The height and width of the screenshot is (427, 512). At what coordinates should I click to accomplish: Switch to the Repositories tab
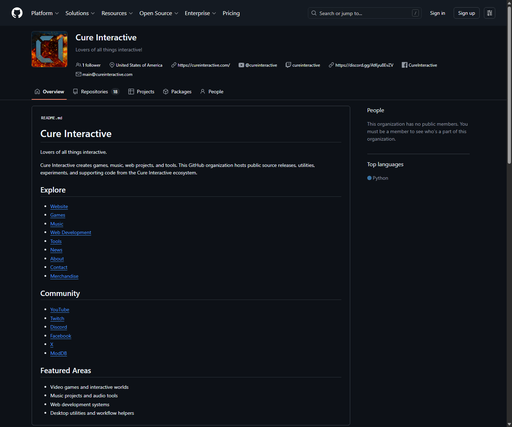pos(96,92)
